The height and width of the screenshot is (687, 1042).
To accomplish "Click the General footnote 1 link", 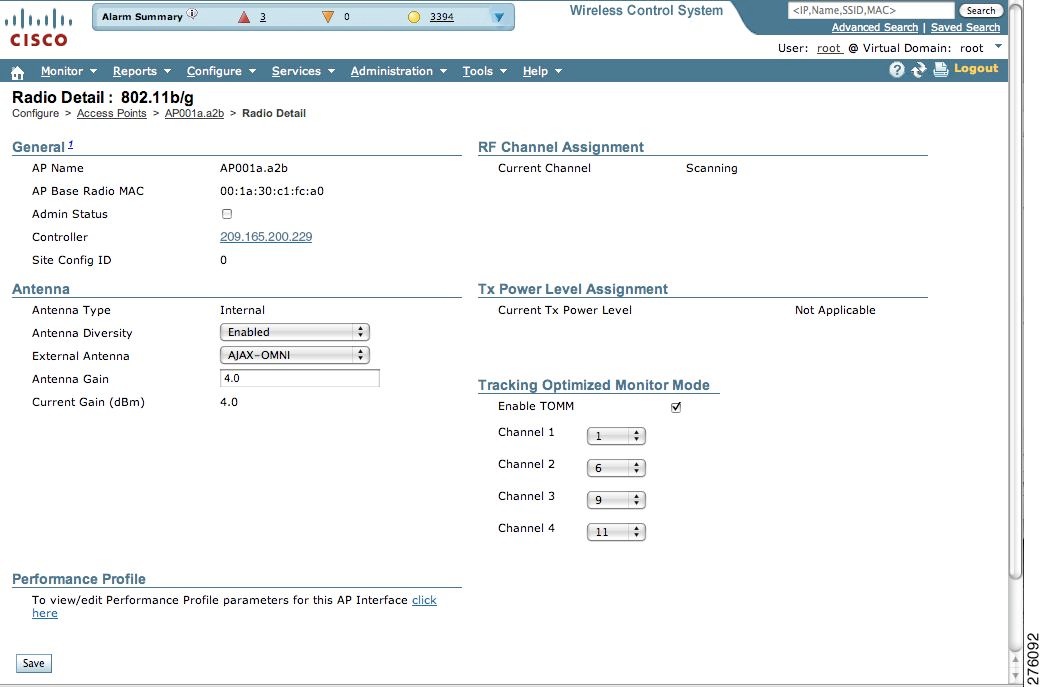I will point(70,144).
